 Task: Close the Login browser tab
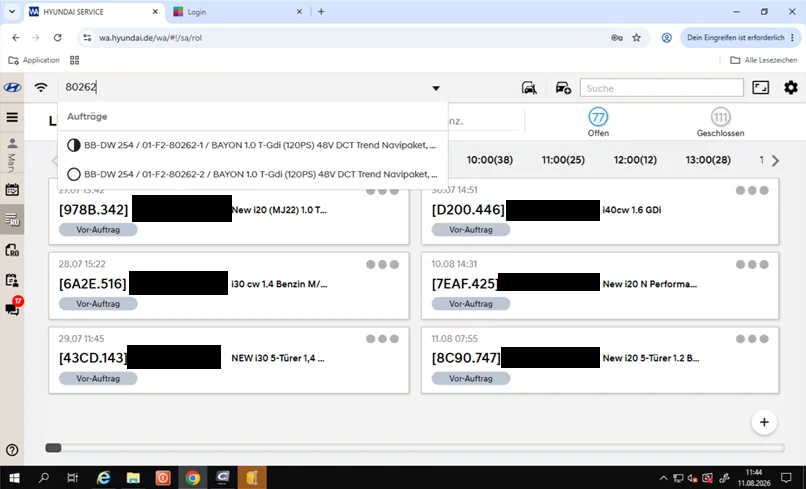click(299, 12)
